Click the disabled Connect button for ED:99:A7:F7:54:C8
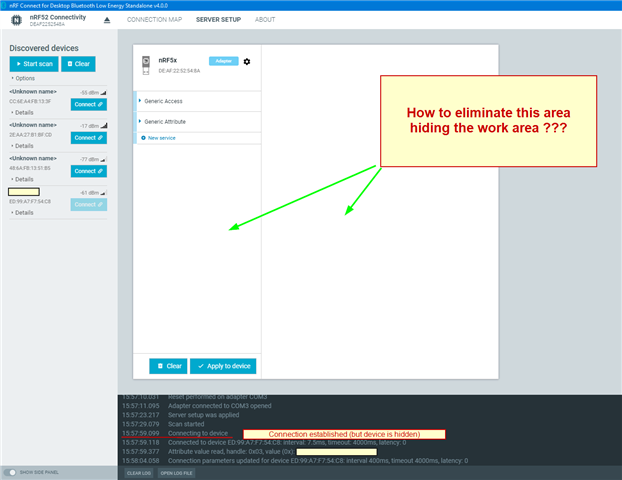622x480 pixels. [x=89, y=204]
